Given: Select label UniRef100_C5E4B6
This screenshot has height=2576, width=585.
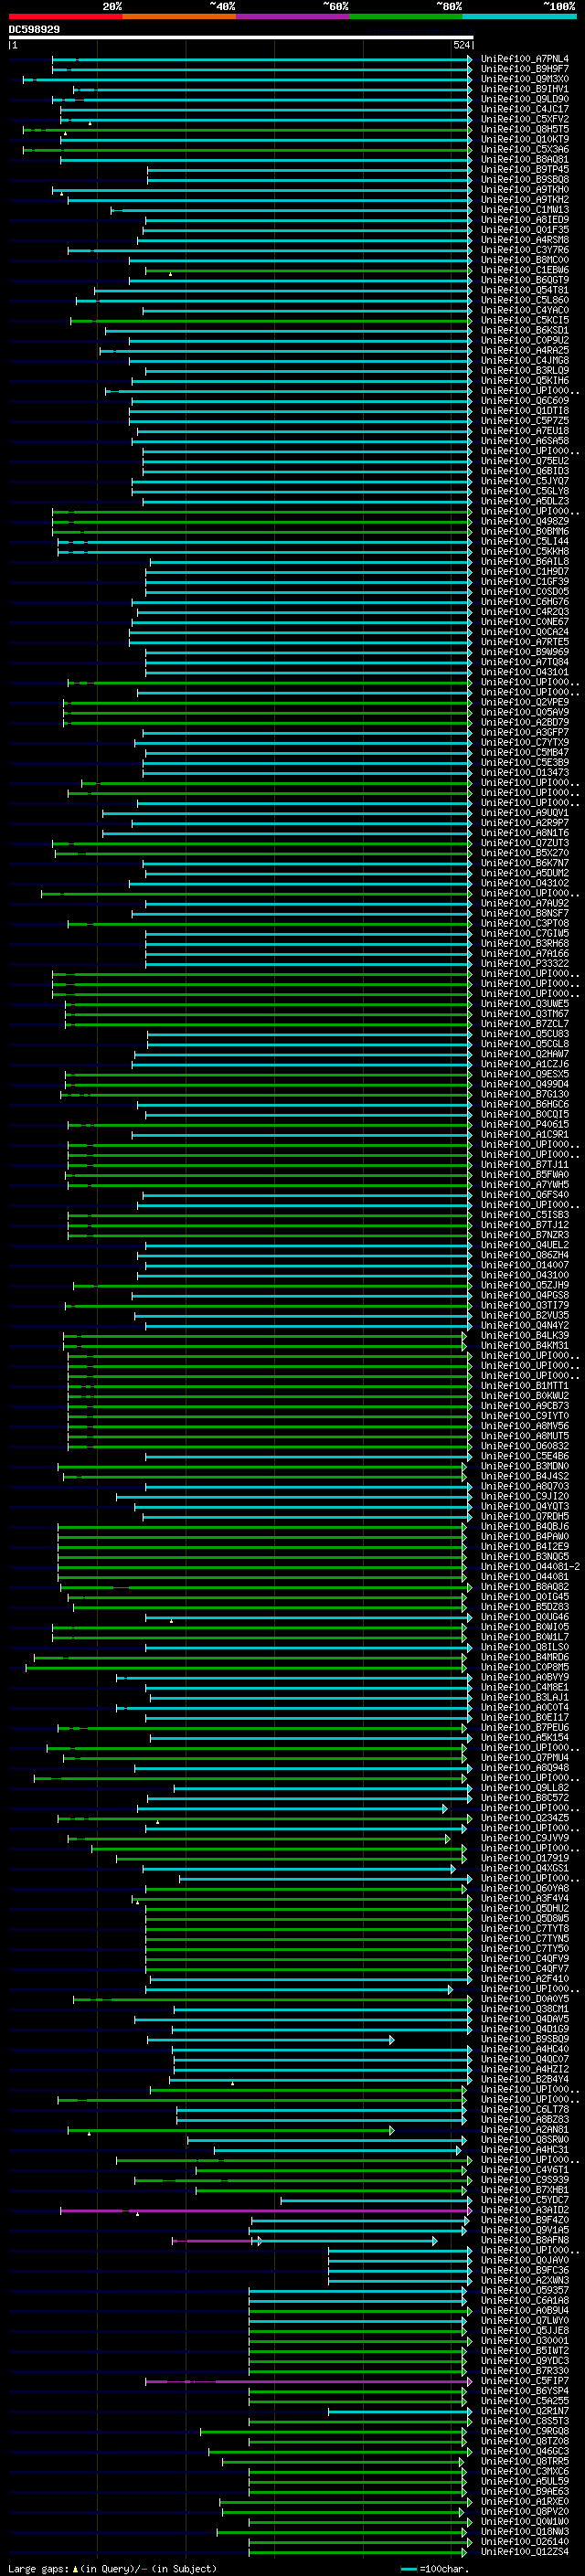Looking at the screenshot, I should coord(524,1456).
